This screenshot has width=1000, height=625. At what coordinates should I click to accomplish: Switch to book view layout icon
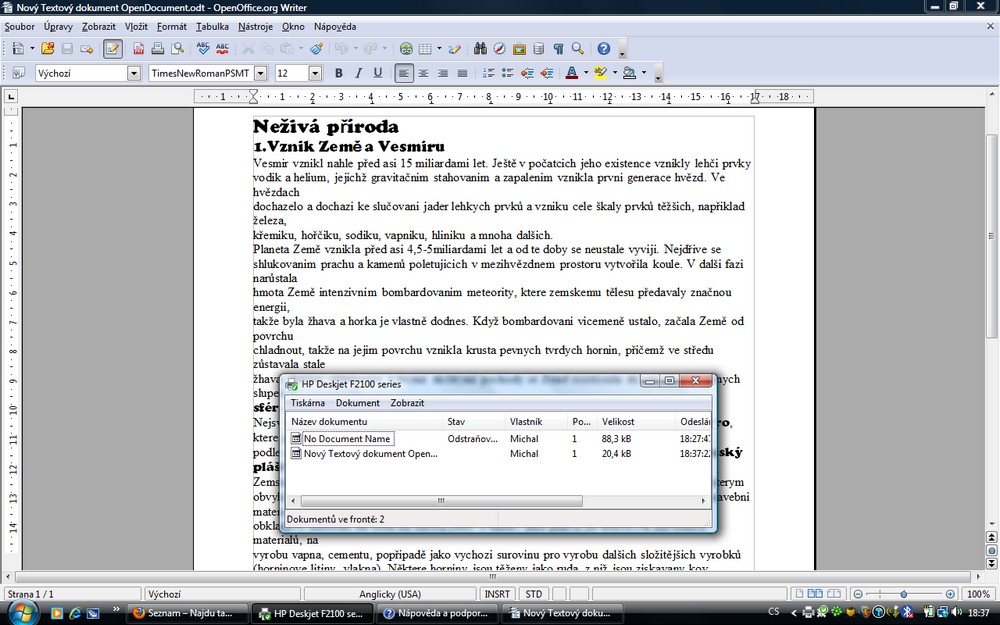pyautogui.click(x=835, y=594)
